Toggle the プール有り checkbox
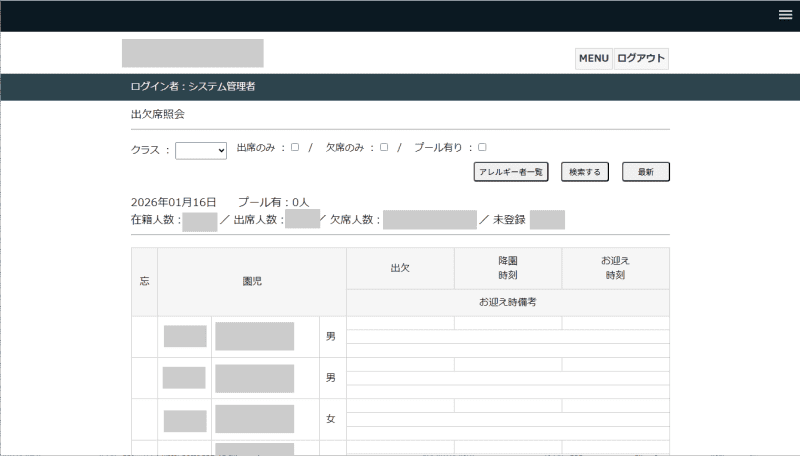Screen dimensions: 800x456 482,147
